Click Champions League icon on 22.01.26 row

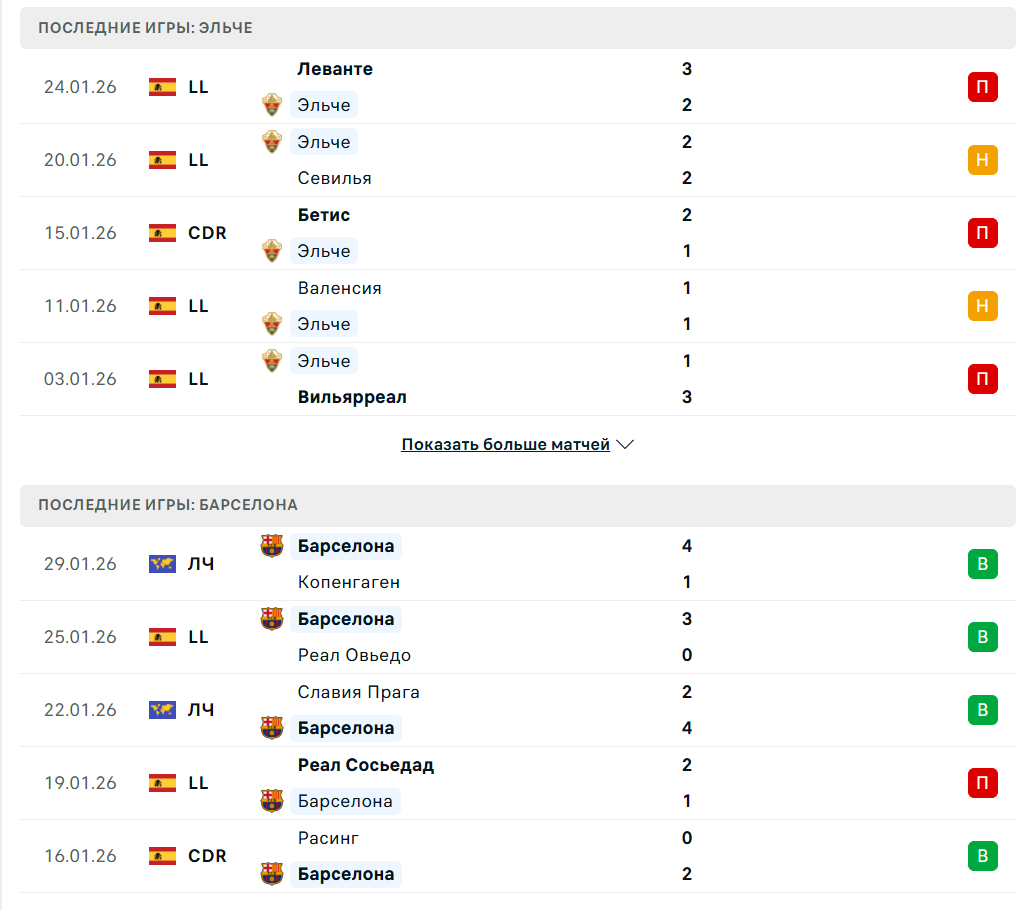162,710
